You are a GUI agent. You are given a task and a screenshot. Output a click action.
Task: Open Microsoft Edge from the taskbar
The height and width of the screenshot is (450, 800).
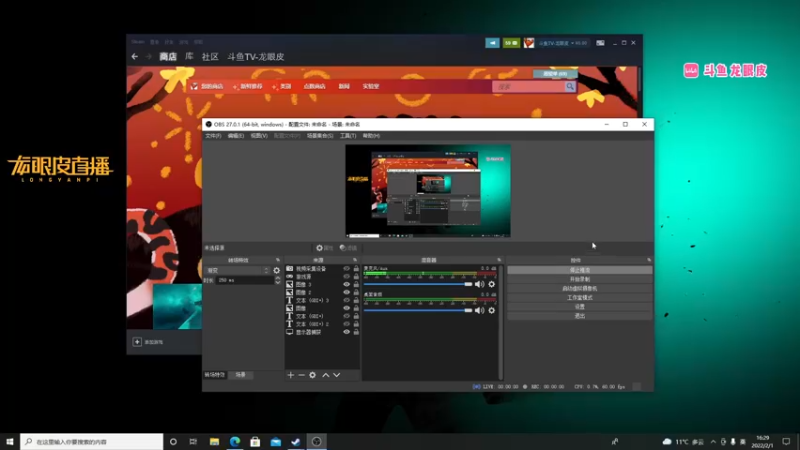click(x=235, y=441)
